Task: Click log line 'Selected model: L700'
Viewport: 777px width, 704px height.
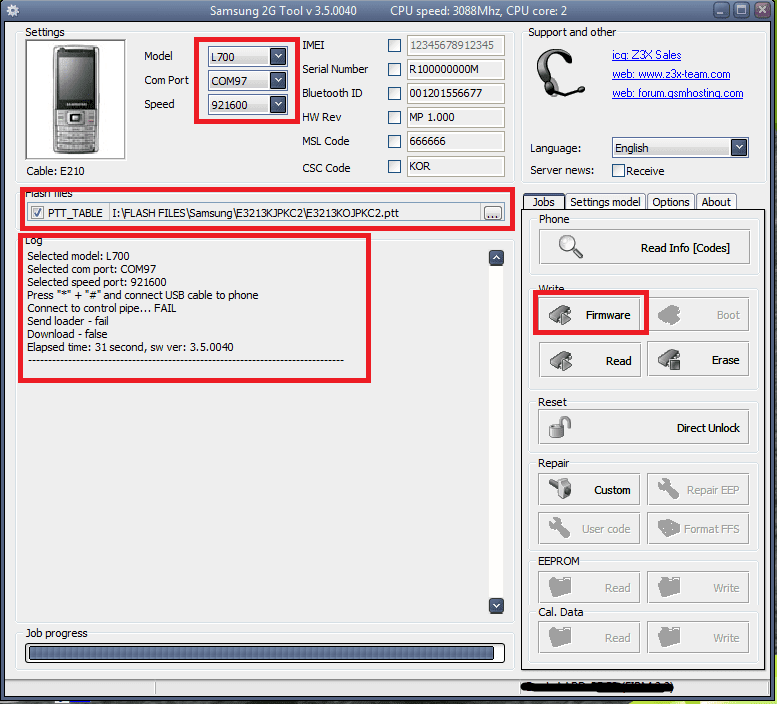Action: 78,256
